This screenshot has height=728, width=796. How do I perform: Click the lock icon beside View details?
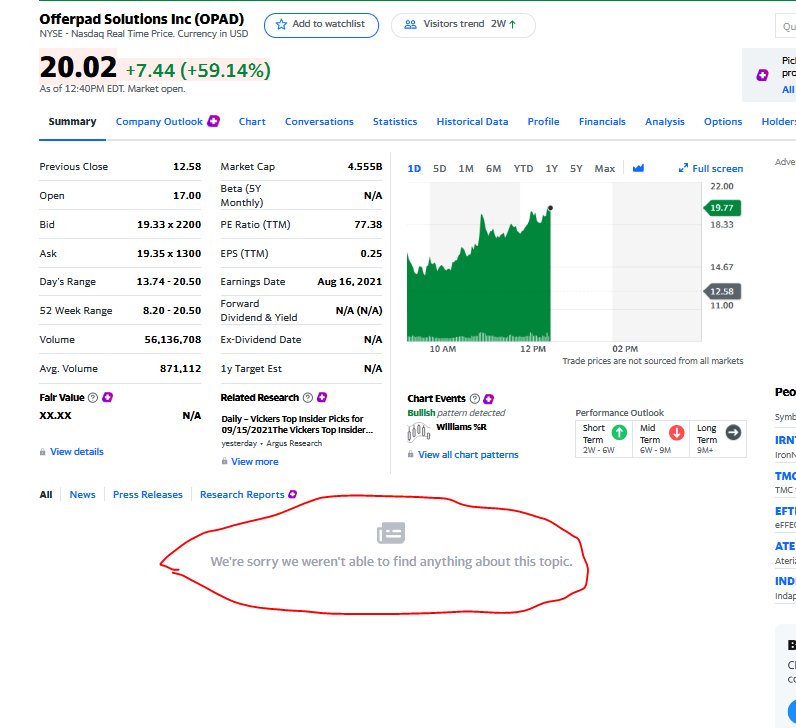tap(43, 452)
